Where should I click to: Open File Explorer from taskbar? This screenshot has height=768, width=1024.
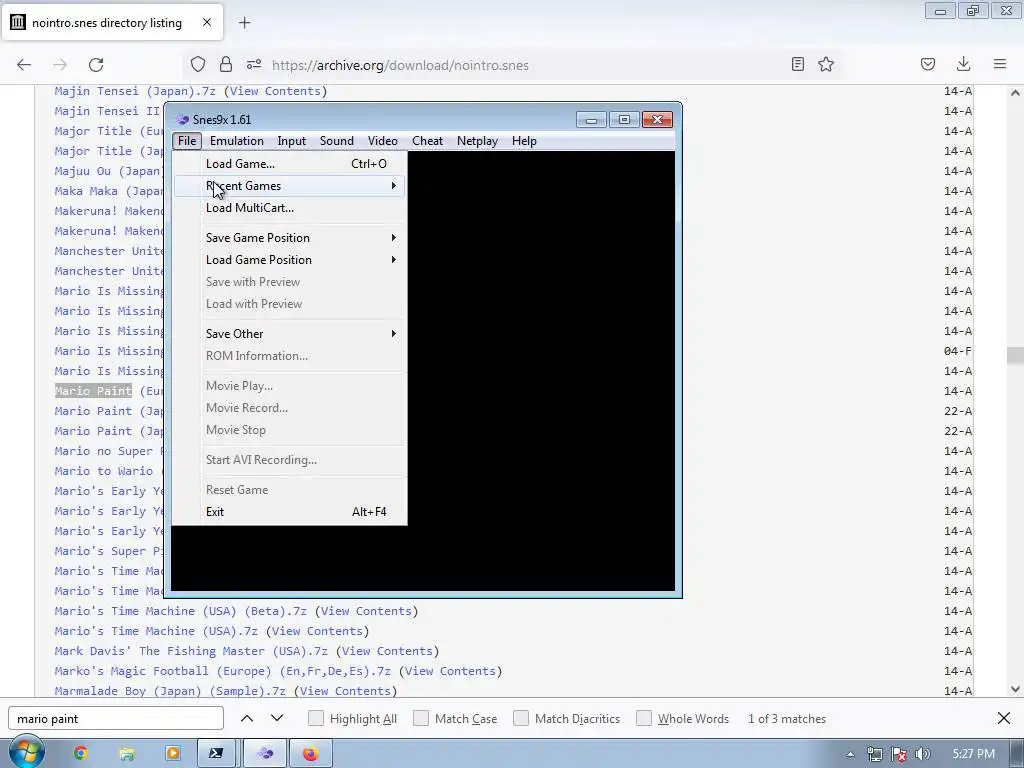tap(127, 754)
